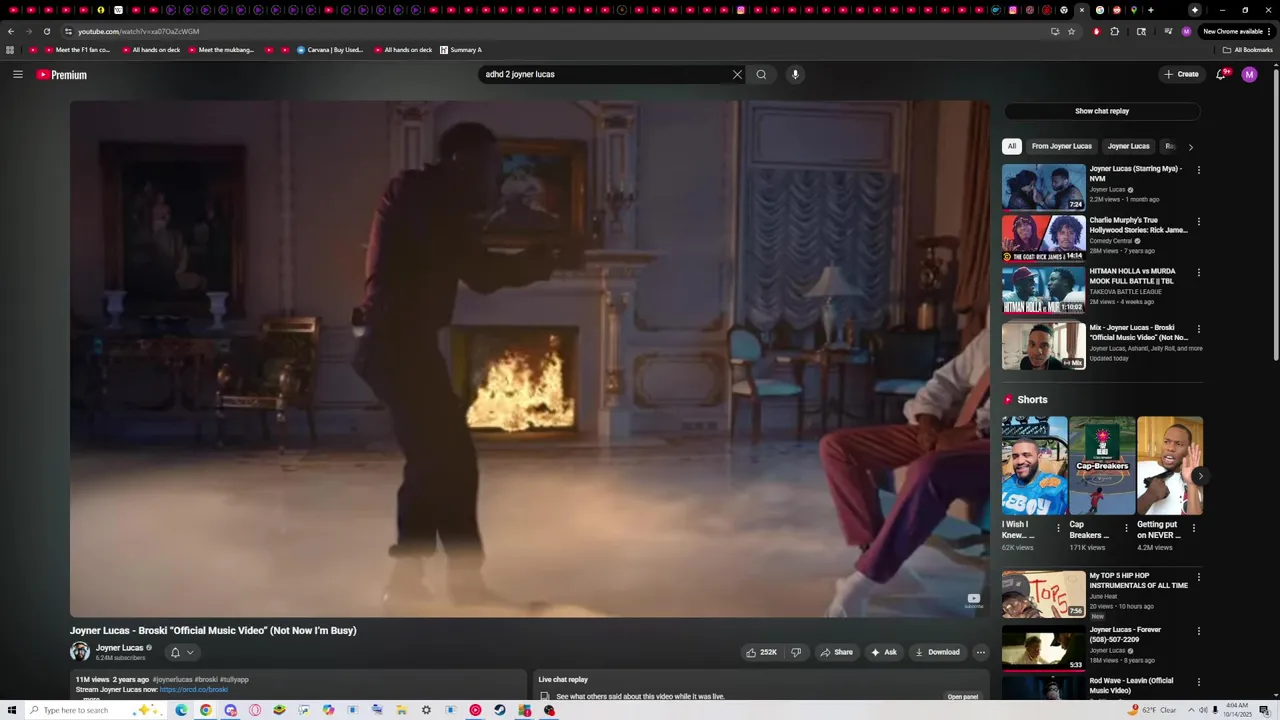Open Carvana bookmark
This screenshot has height=720, width=1280.
coord(329,50)
